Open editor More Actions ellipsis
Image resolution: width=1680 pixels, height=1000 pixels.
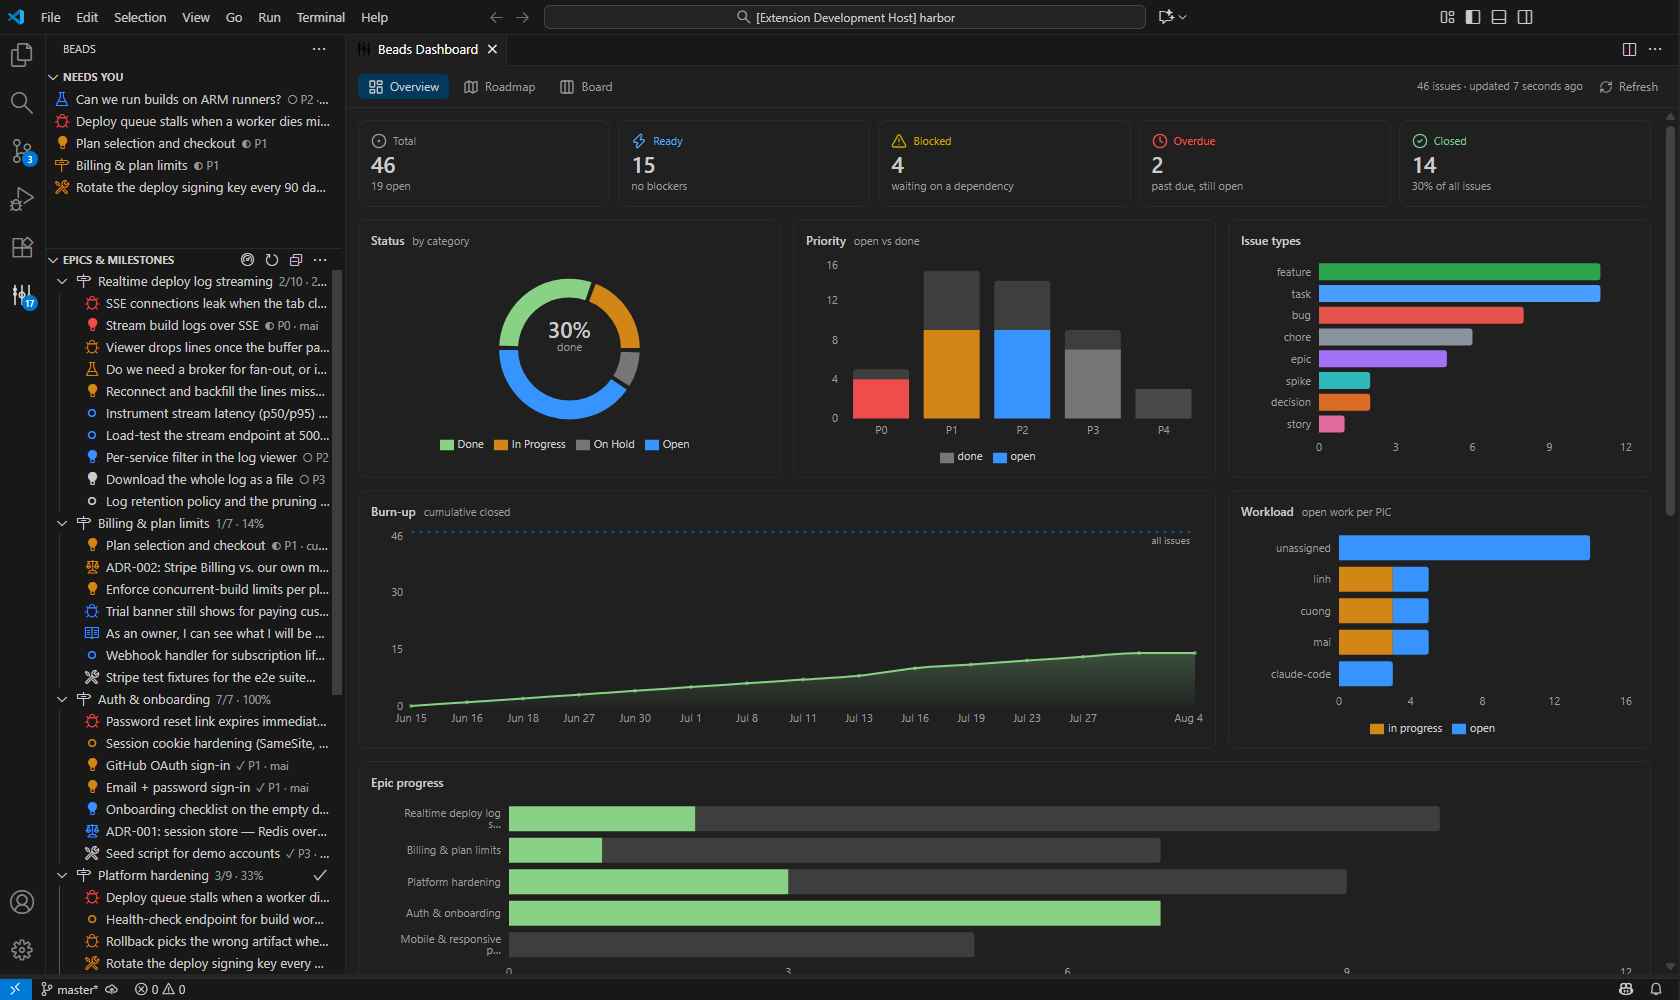click(x=1655, y=49)
